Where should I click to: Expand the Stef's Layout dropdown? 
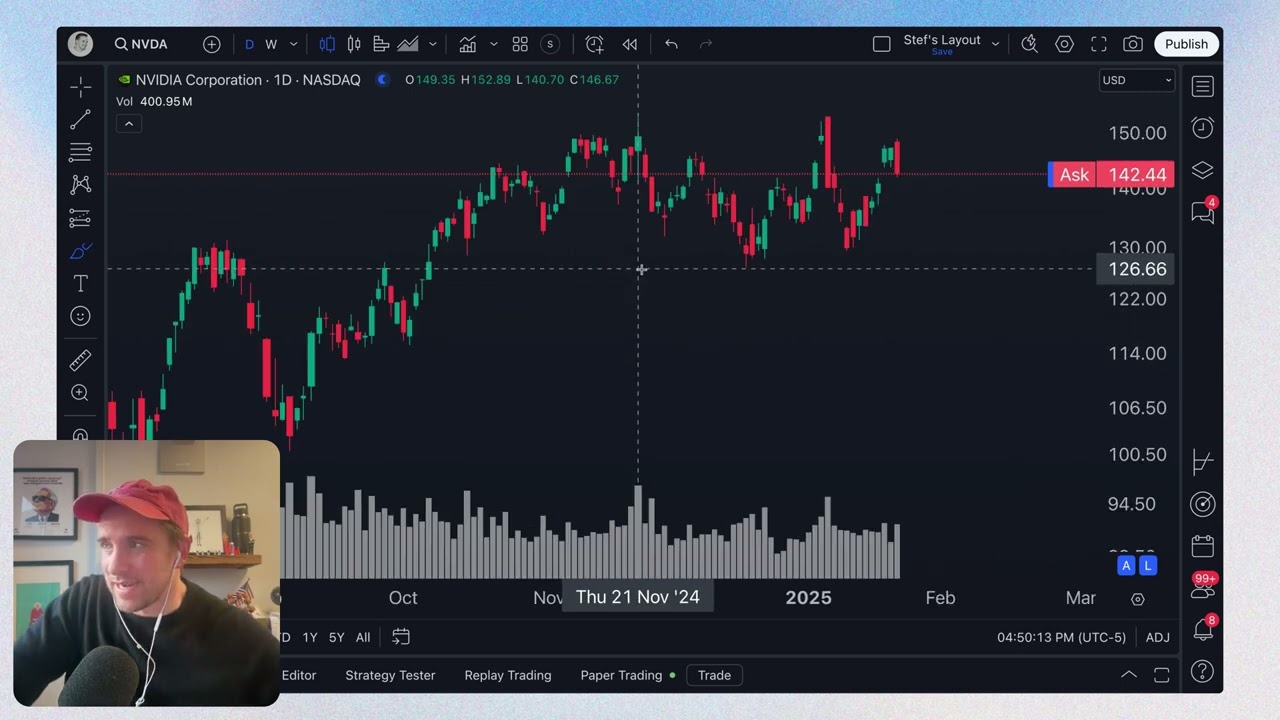[995, 44]
